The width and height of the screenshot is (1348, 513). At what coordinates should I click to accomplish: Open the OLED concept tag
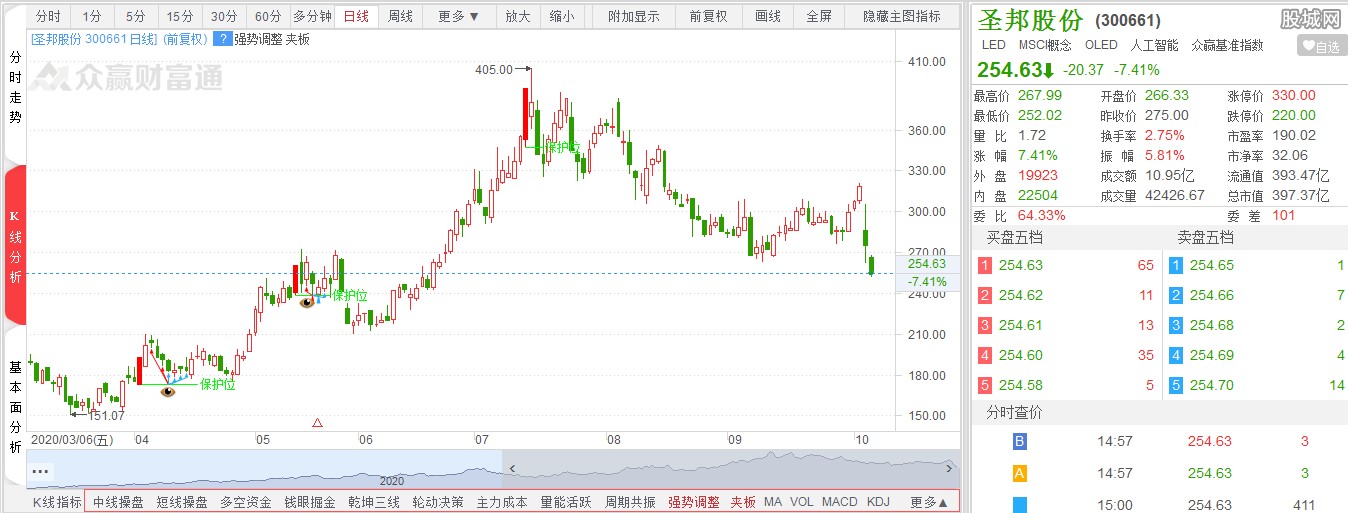(1101, 45)
